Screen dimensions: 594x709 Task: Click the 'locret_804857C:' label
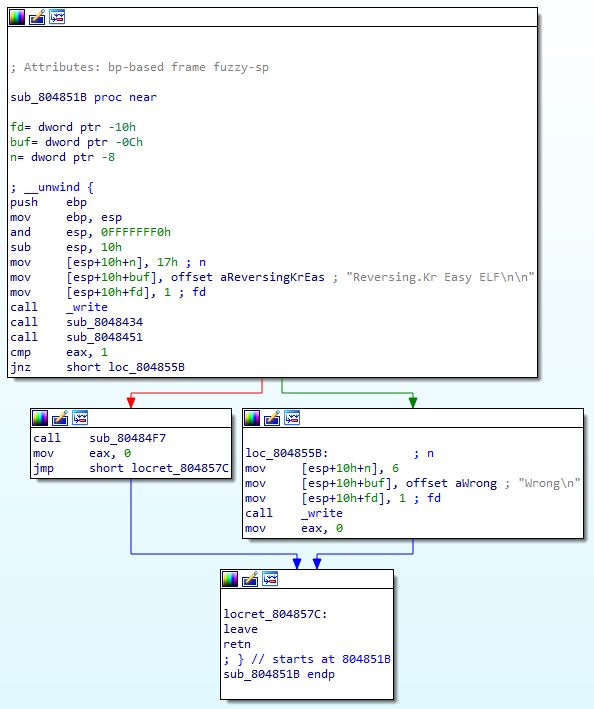coord(275,614)
